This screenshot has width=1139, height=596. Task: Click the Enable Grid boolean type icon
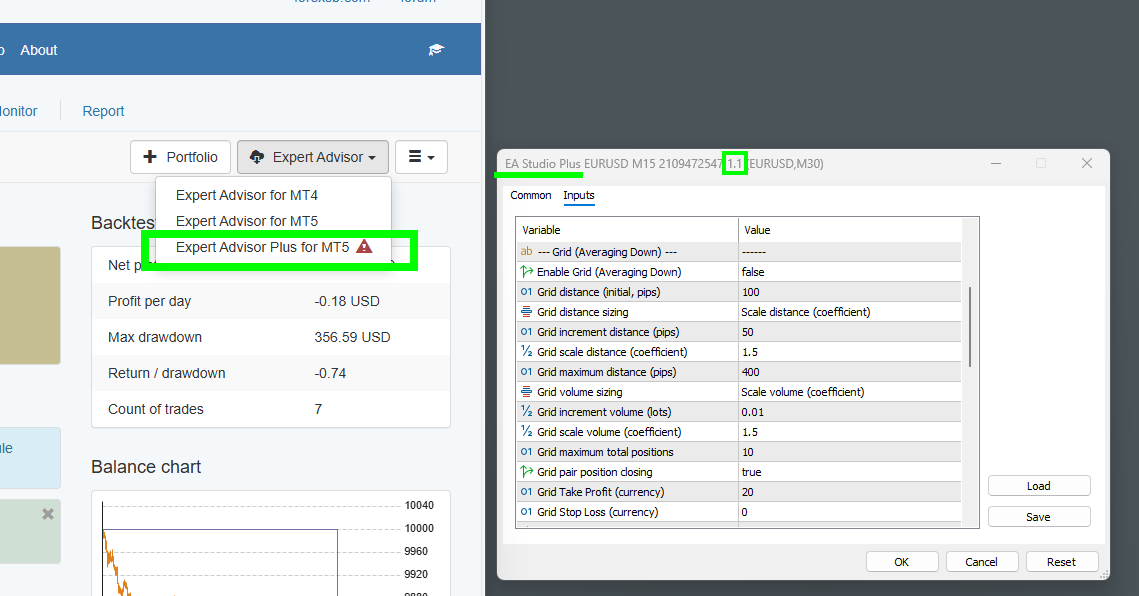point(526,272)
